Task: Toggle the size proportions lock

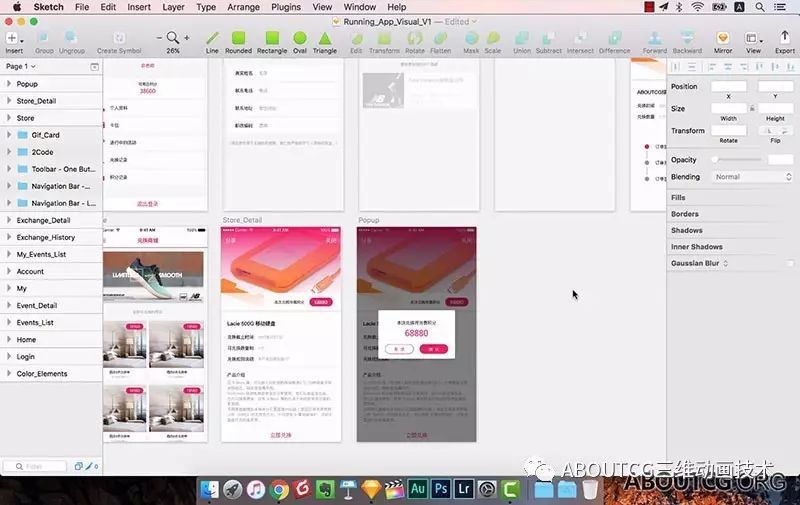Action: point(752,108)
